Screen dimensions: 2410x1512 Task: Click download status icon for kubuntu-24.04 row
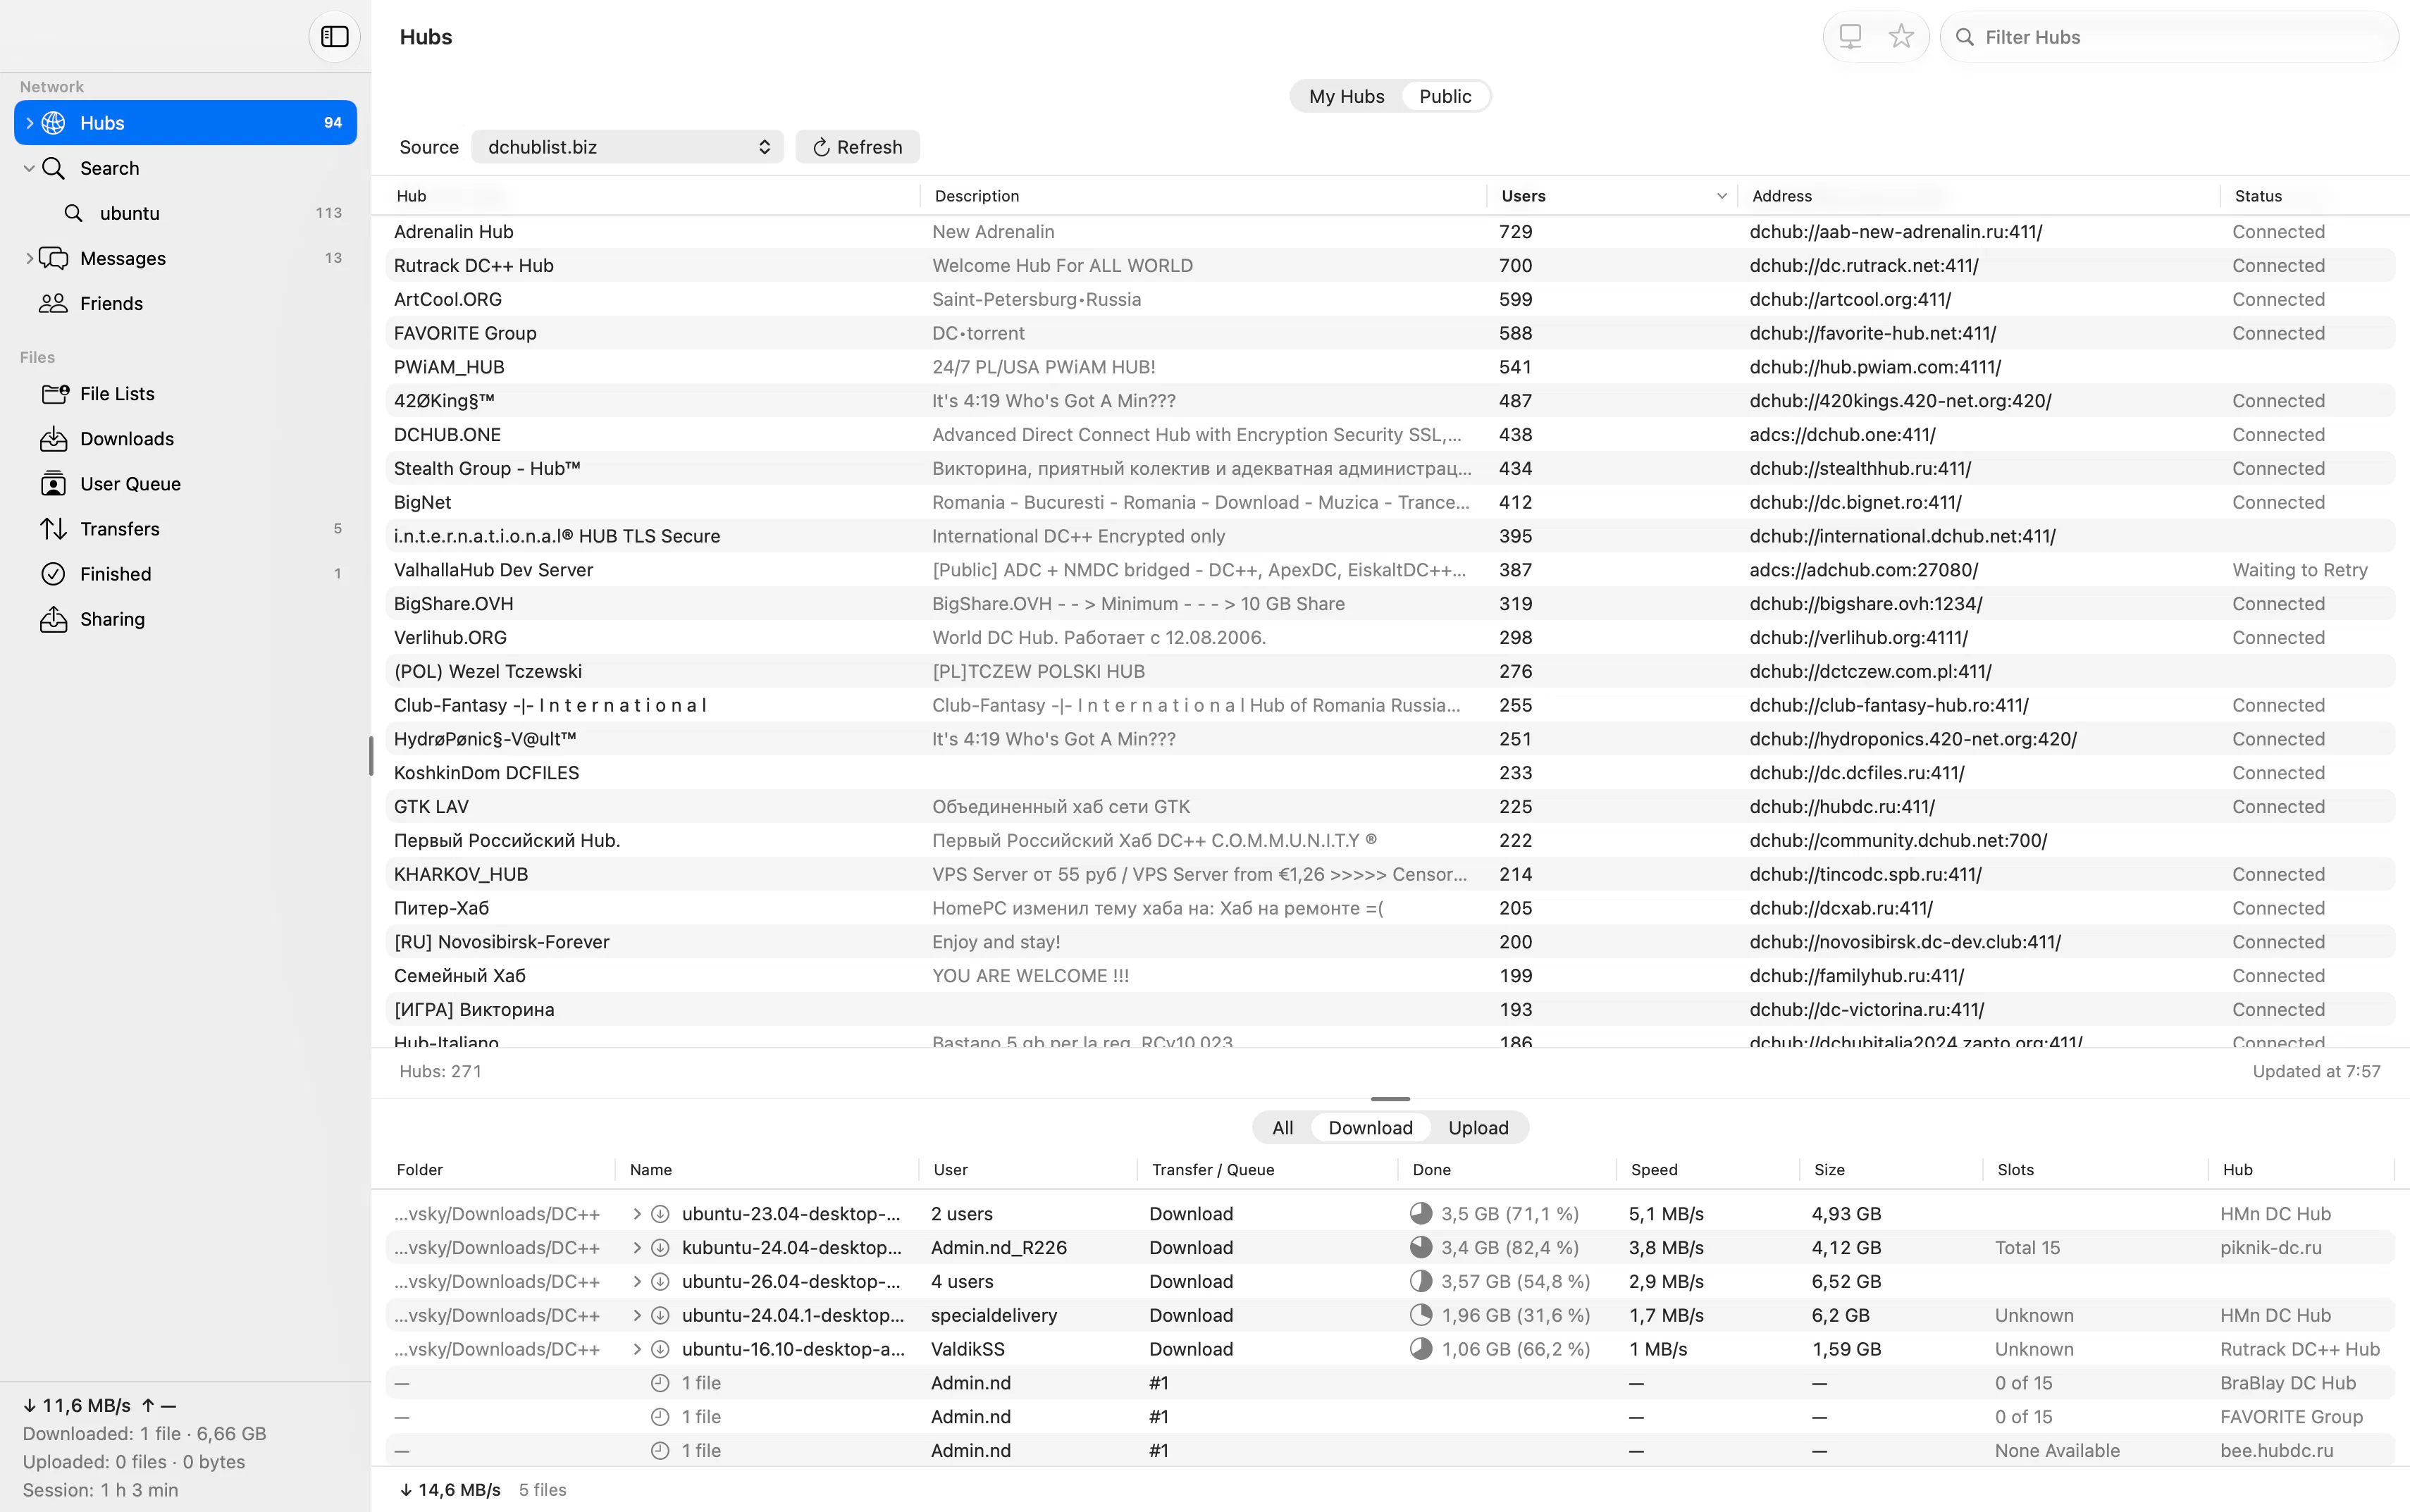pos(660,1248)
